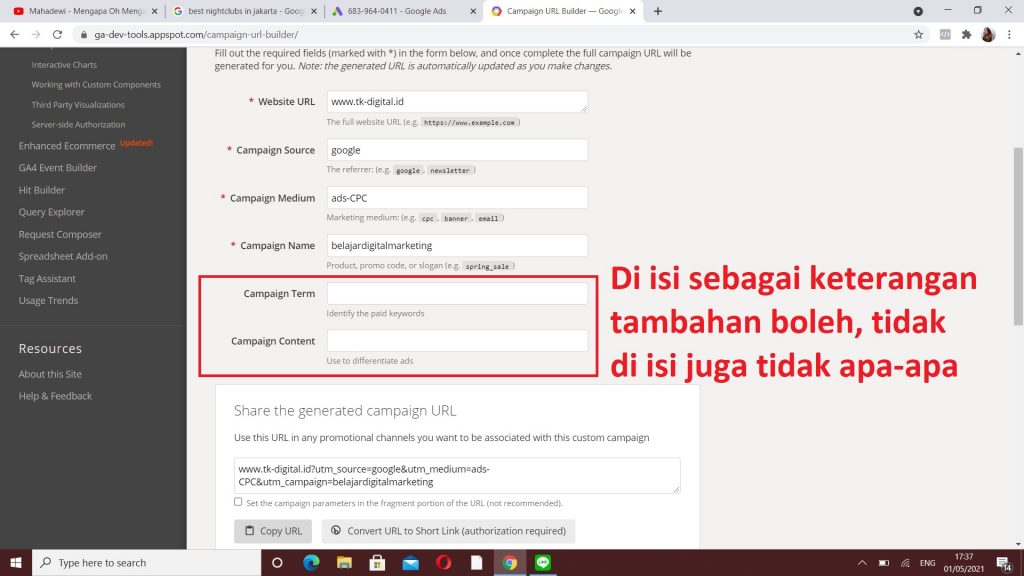The width and height of the screenshot is (1024, 576).
Task: Open the Help & Feedback link
Action: [55, 396]
